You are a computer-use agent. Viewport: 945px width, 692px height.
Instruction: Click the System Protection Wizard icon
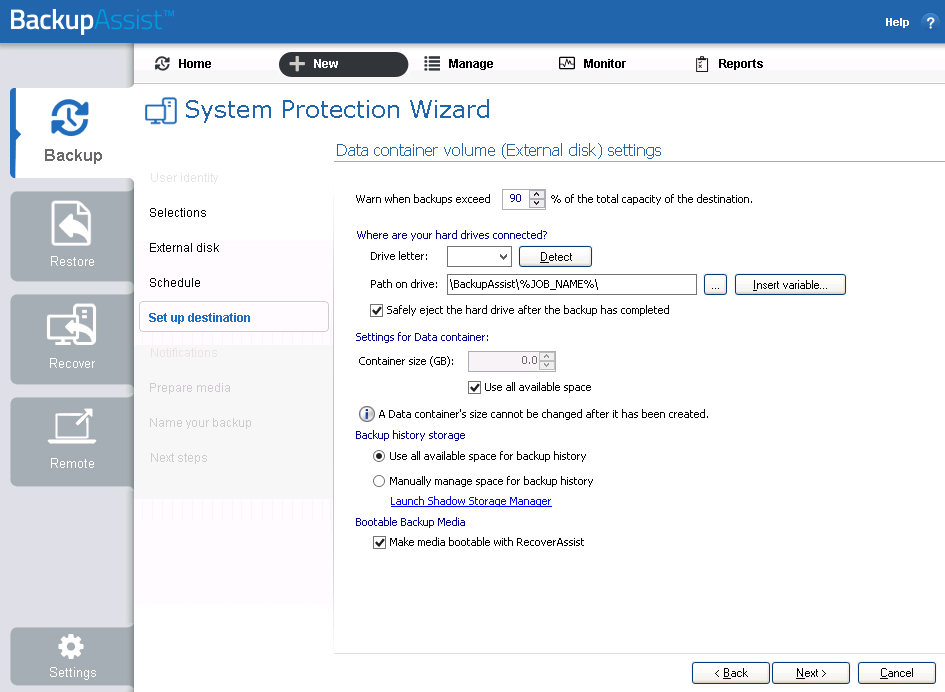click(161, 111)
